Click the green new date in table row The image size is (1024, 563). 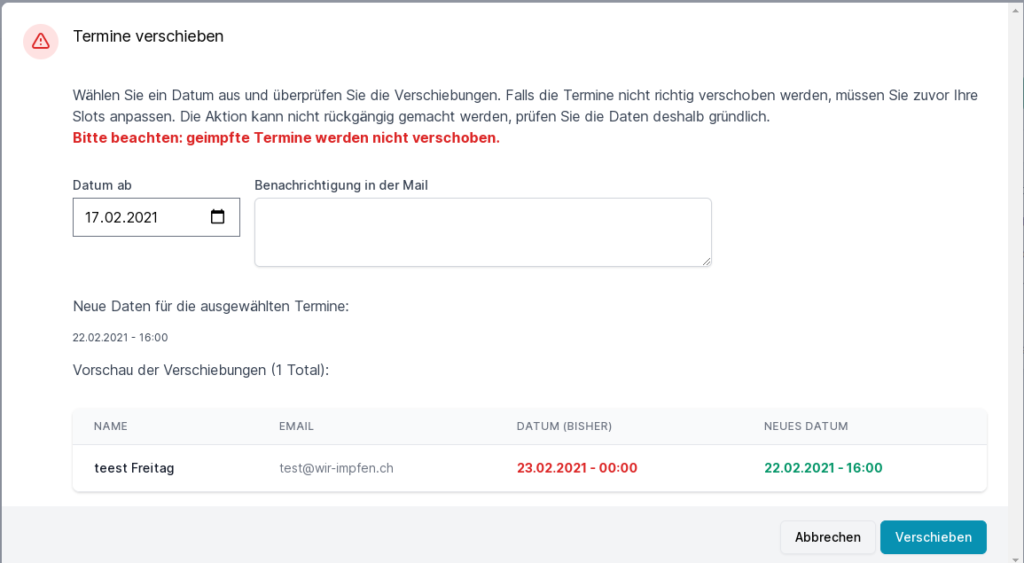pyautogui.click(x=823, y=468)
